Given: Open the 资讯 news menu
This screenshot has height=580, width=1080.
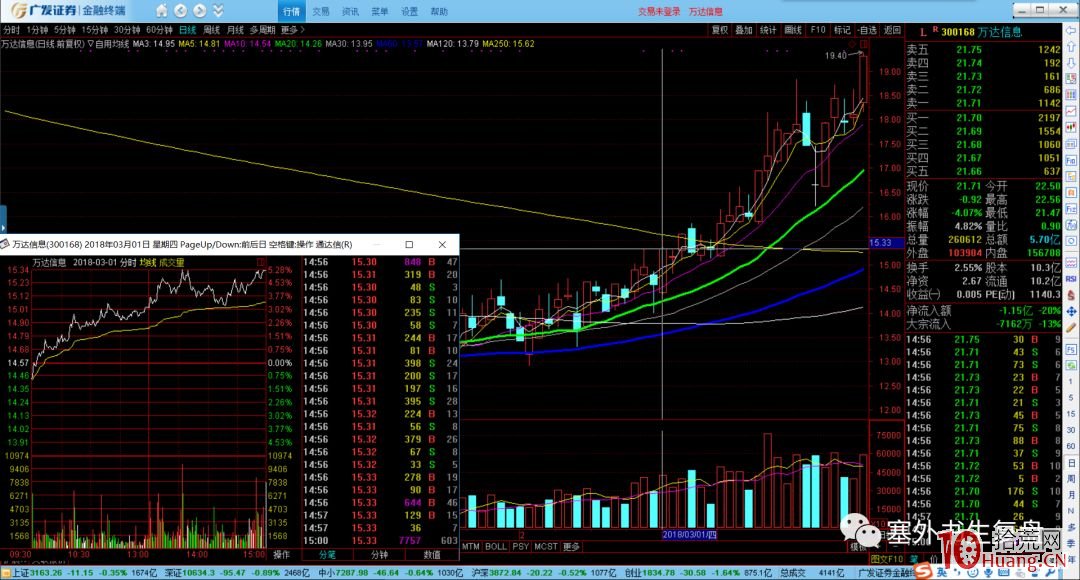Looking at the screenshot, I should coord(351,12).
